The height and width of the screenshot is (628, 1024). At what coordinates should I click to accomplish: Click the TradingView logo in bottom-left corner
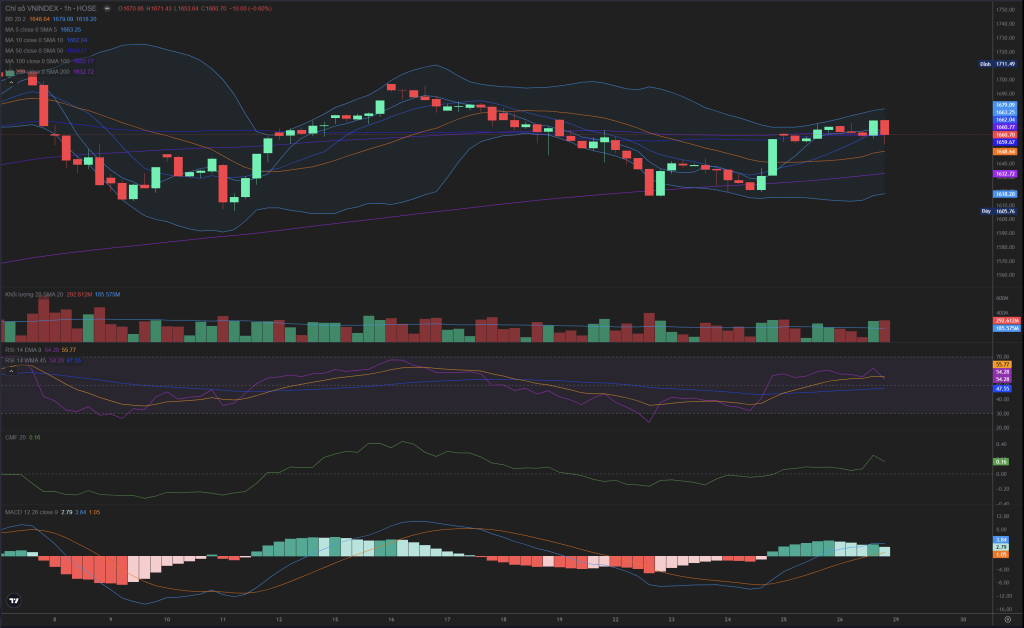point(14,601)
